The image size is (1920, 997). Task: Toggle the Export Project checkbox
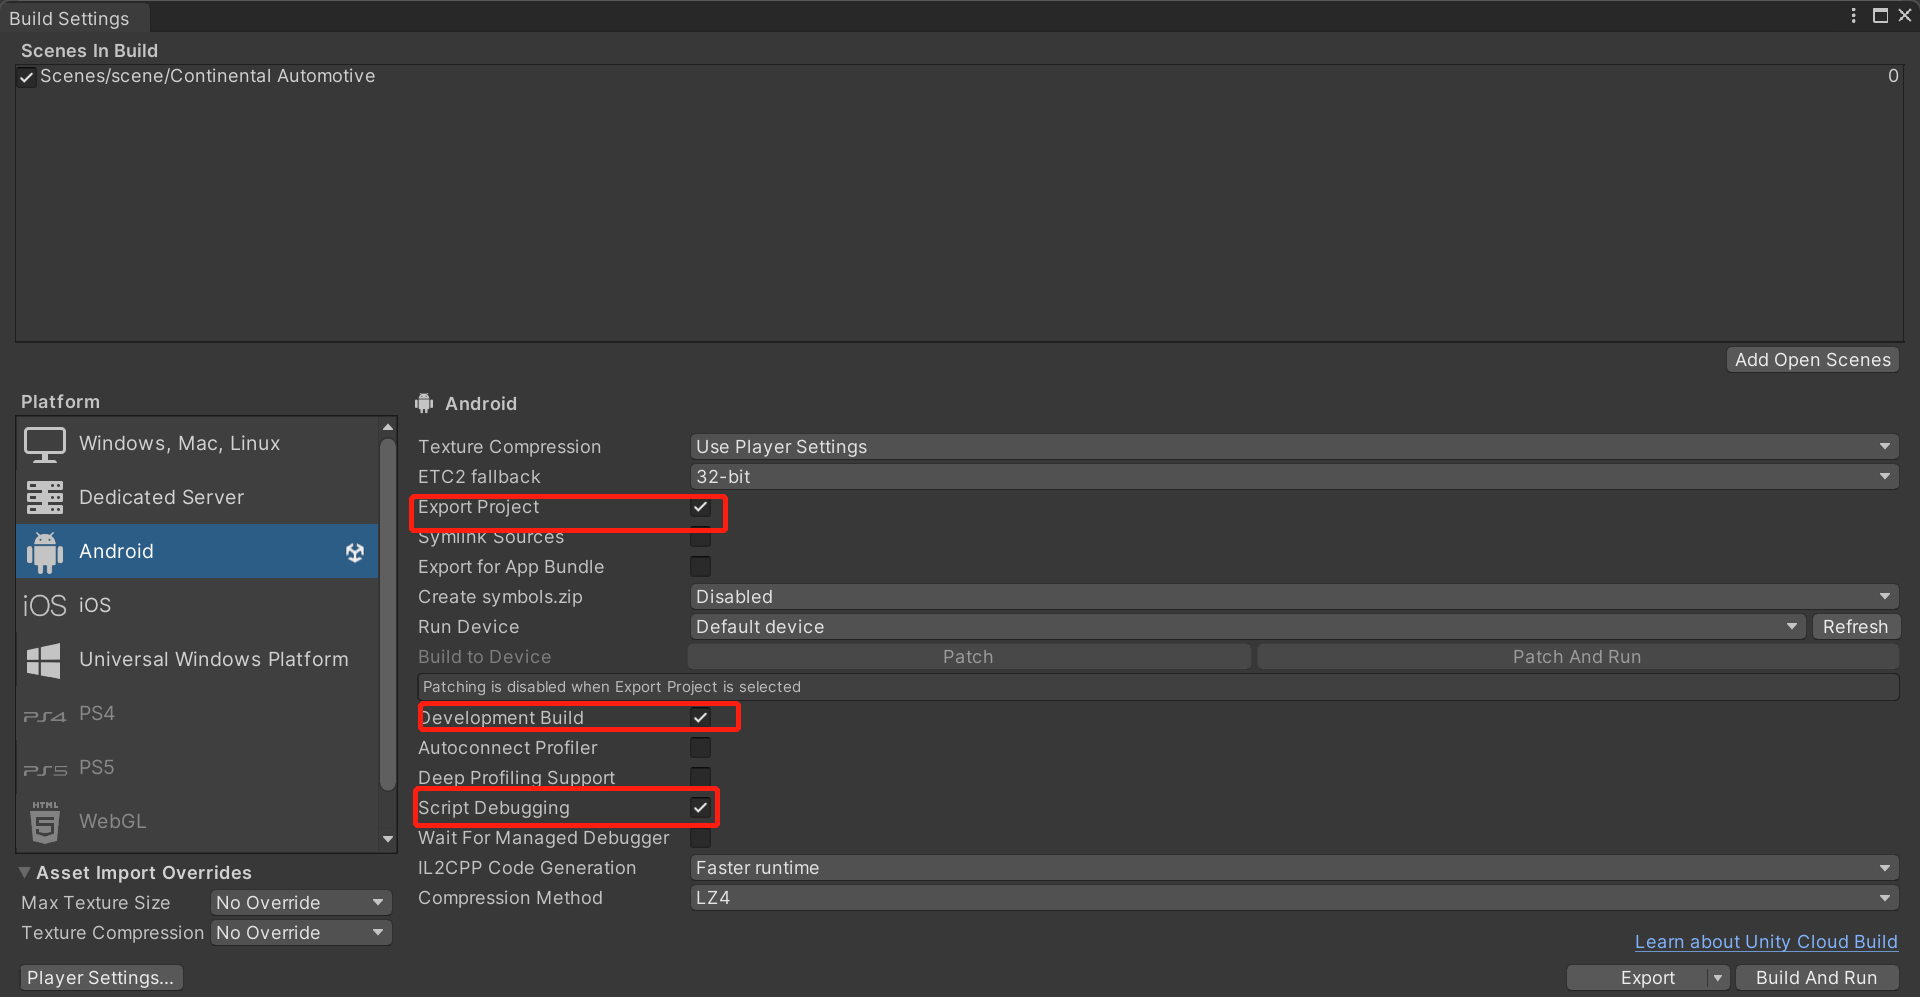click(x=701, y=507)
